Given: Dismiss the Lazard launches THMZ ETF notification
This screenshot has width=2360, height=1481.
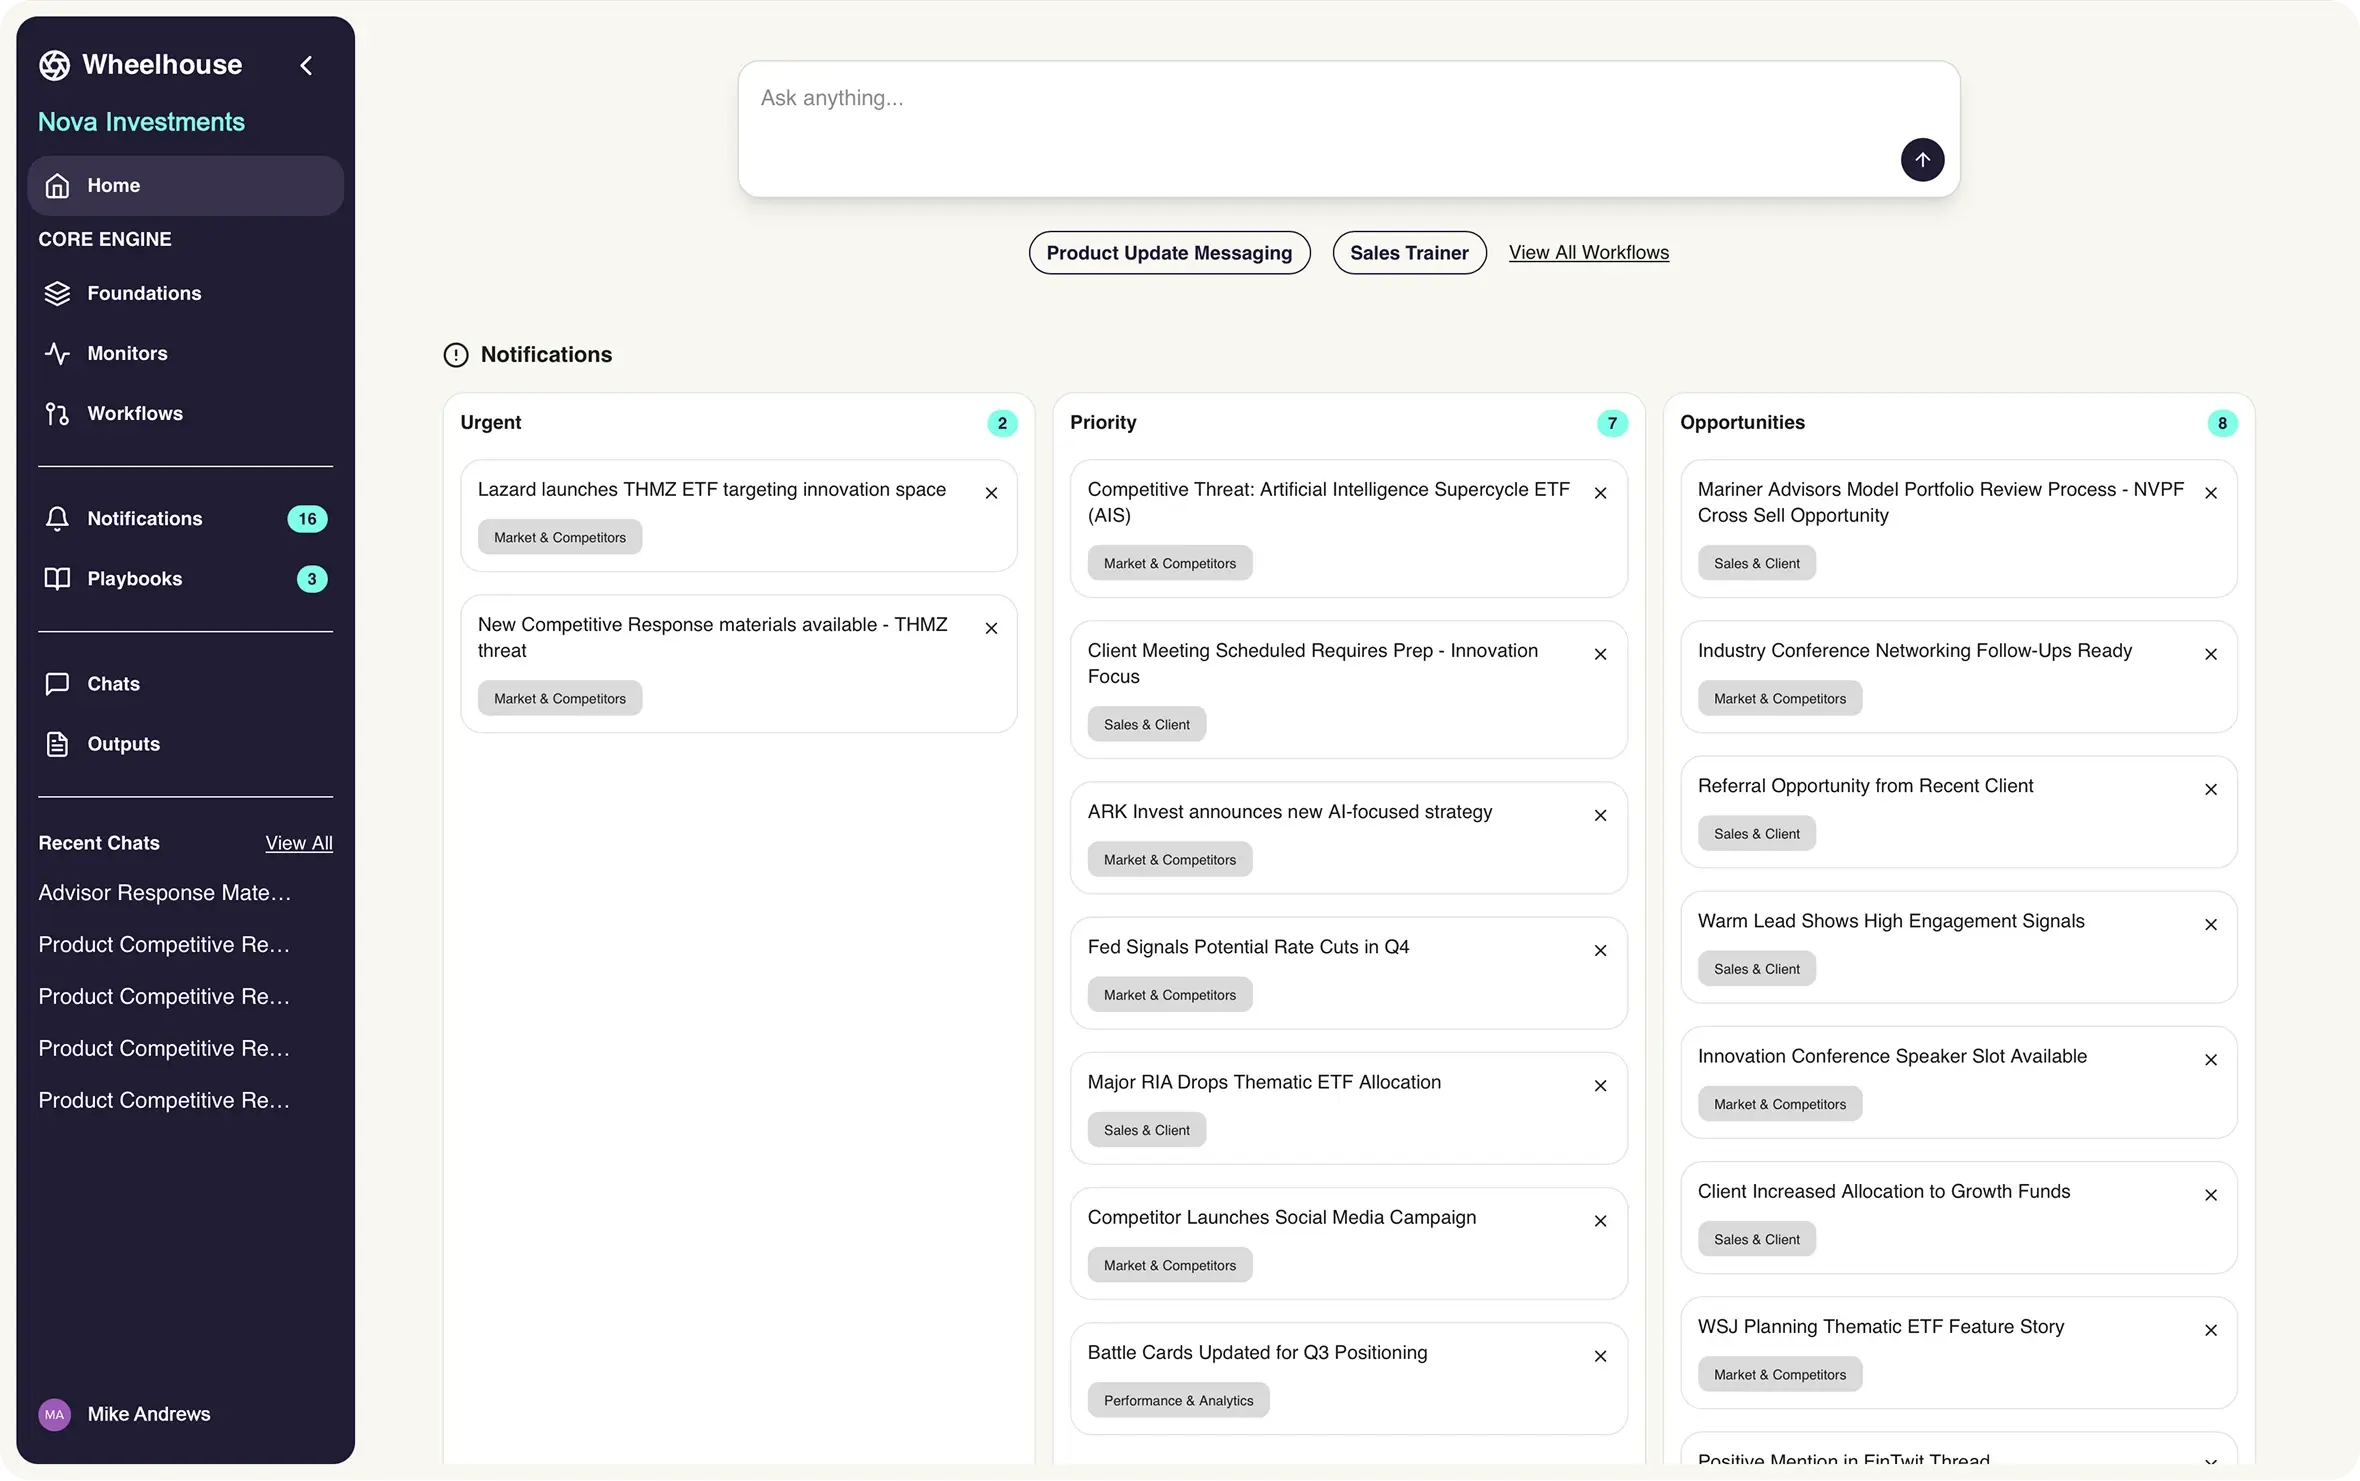Looking at the screenshot, I should pyautogui.click(x=991, y=493).
